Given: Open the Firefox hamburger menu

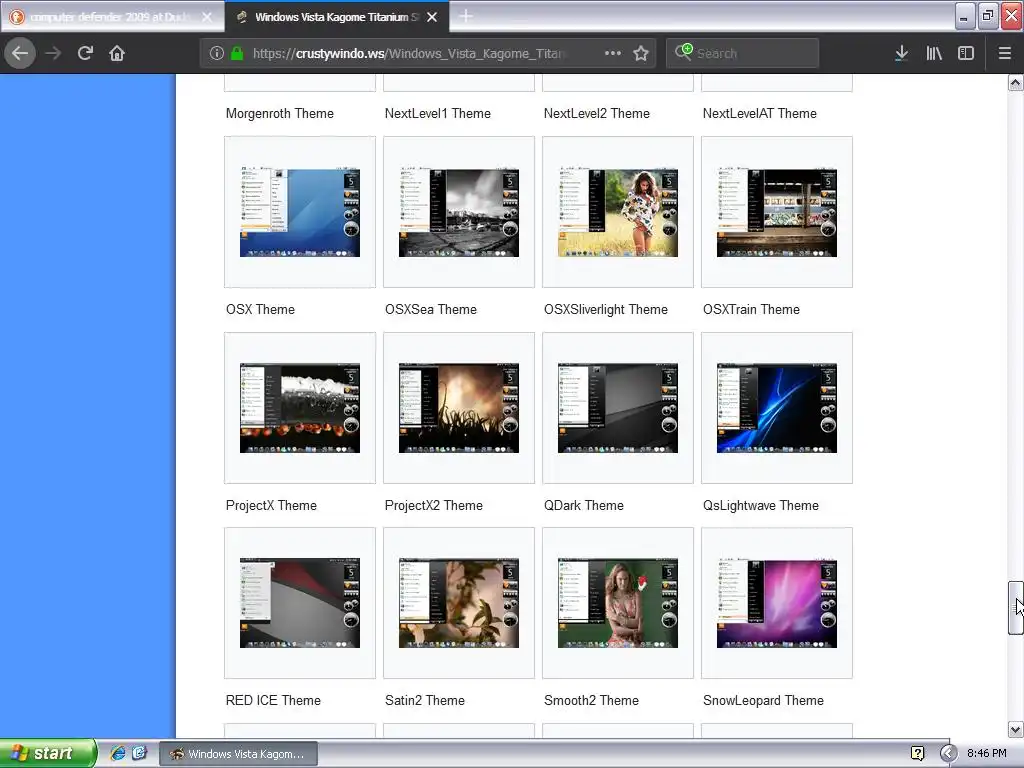Looking at the screenshot, I should click(1004, 53).
